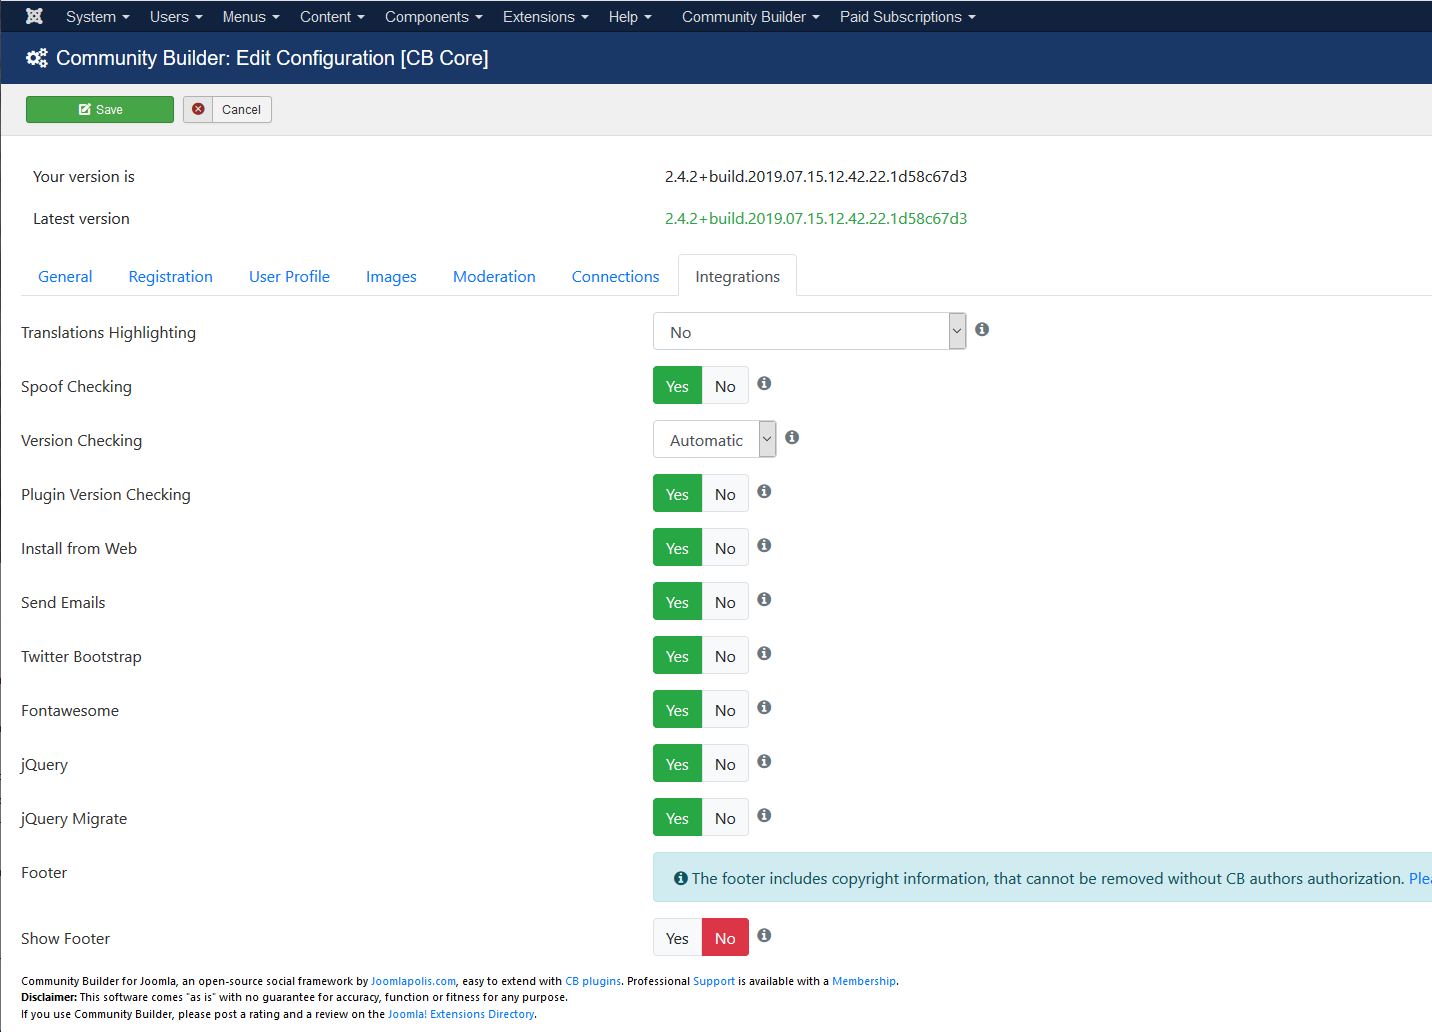The height and width of the screenshot is (1032, 1432).
Task: Click the red cancel X icon
Action: point(198,109)
